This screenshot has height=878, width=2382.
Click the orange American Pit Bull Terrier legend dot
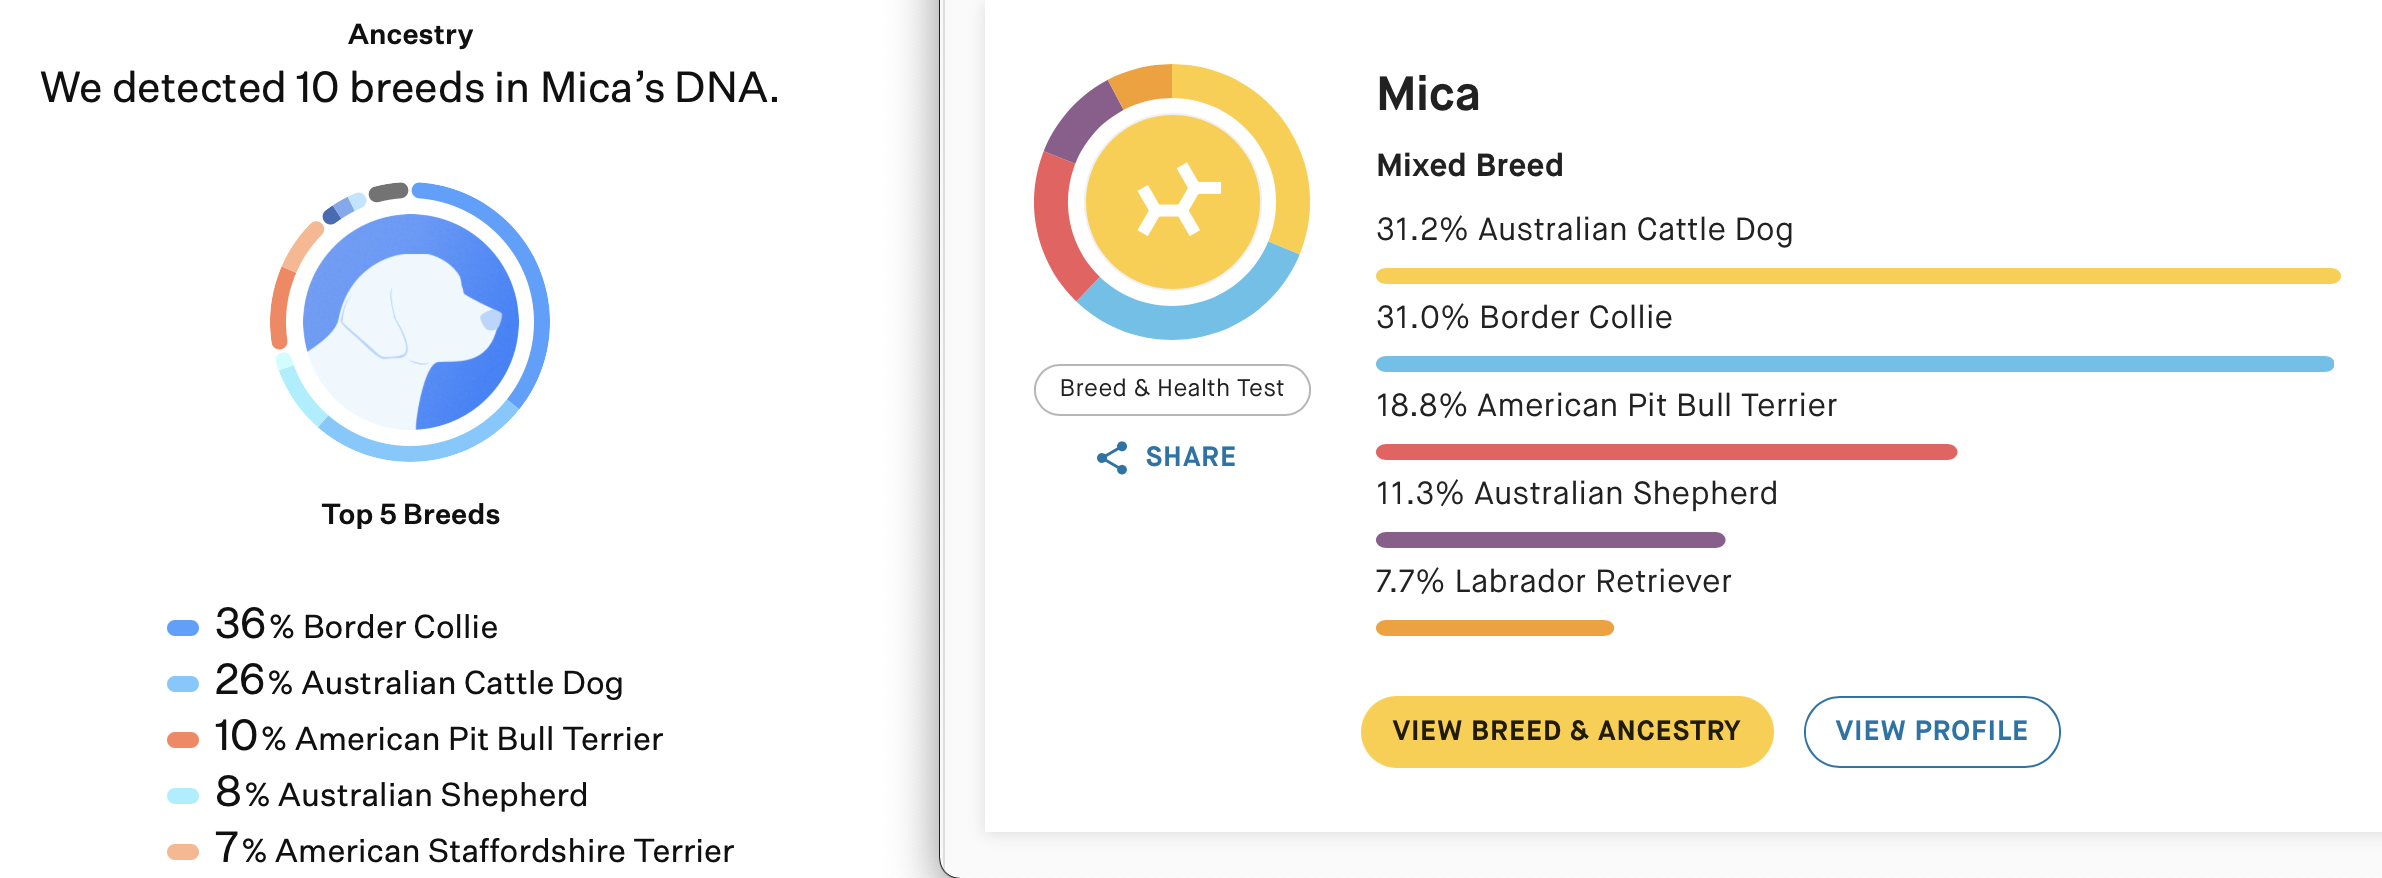coord(183,740)
